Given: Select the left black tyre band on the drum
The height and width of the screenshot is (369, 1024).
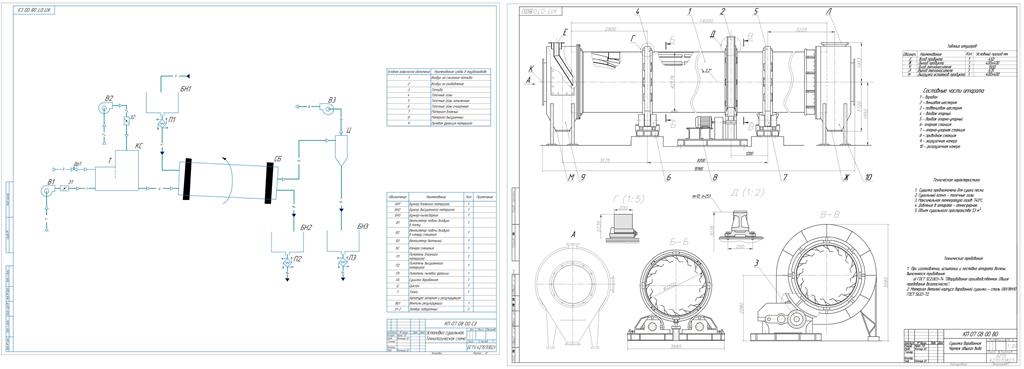Looking at the screenshot, I should (x=187, y=178).
